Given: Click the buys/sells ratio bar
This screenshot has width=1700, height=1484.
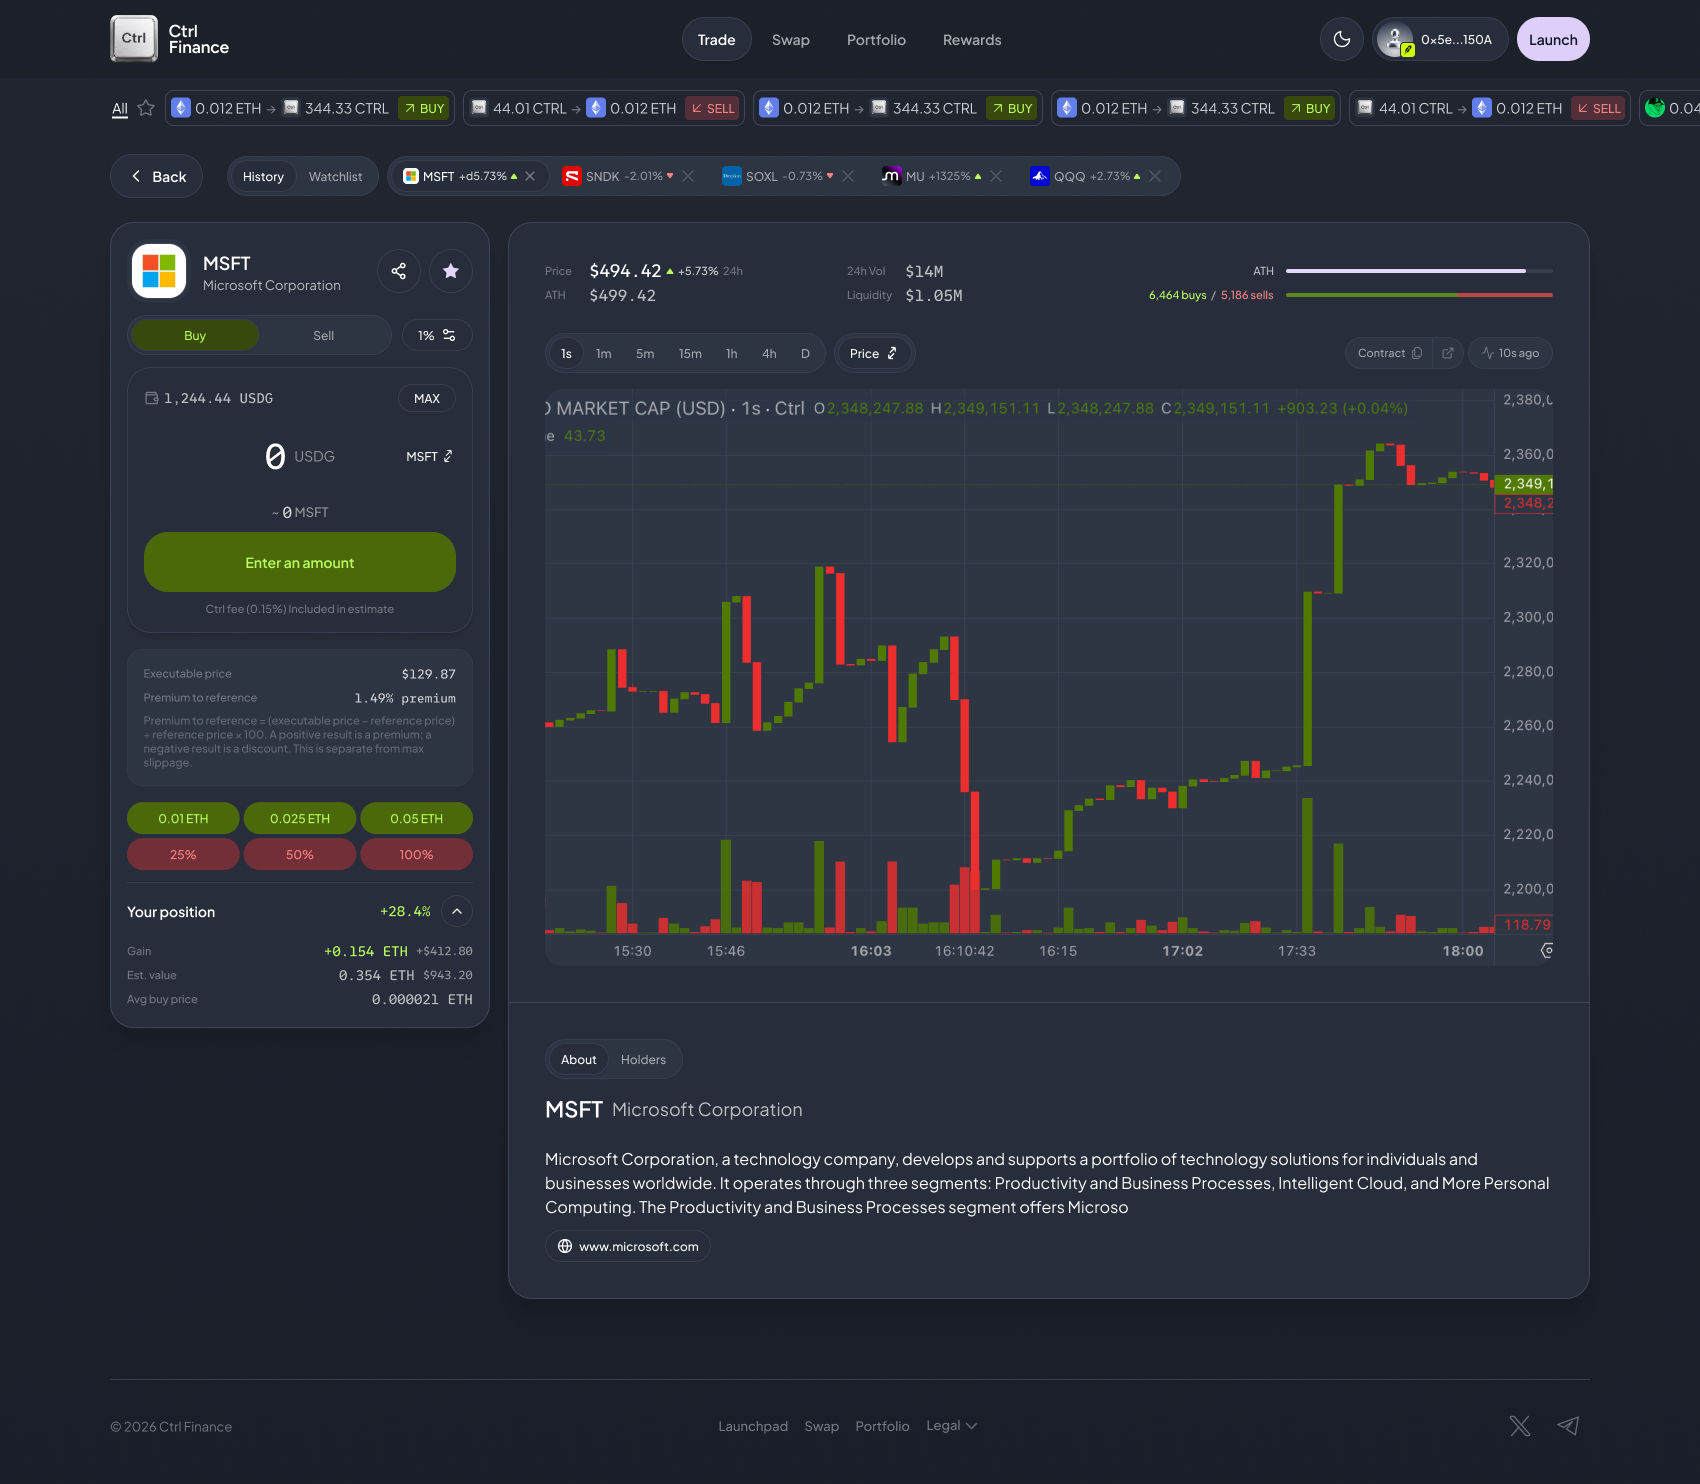Looking at the screenshot, I should [1419, 295].
